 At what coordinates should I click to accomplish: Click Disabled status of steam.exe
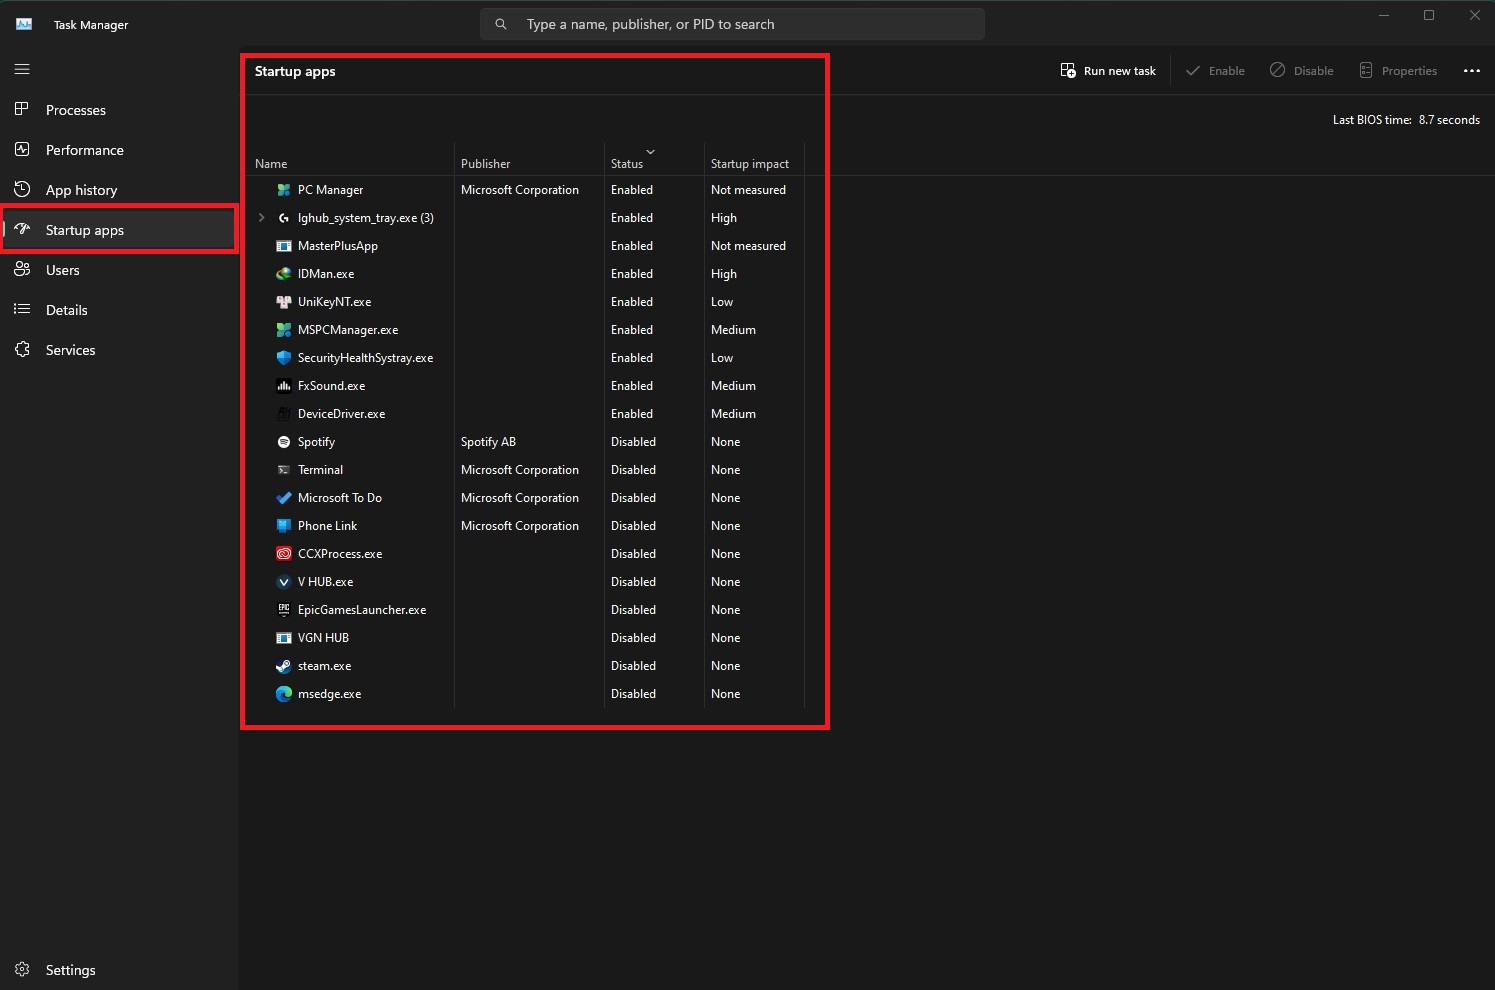pos(633,666)
